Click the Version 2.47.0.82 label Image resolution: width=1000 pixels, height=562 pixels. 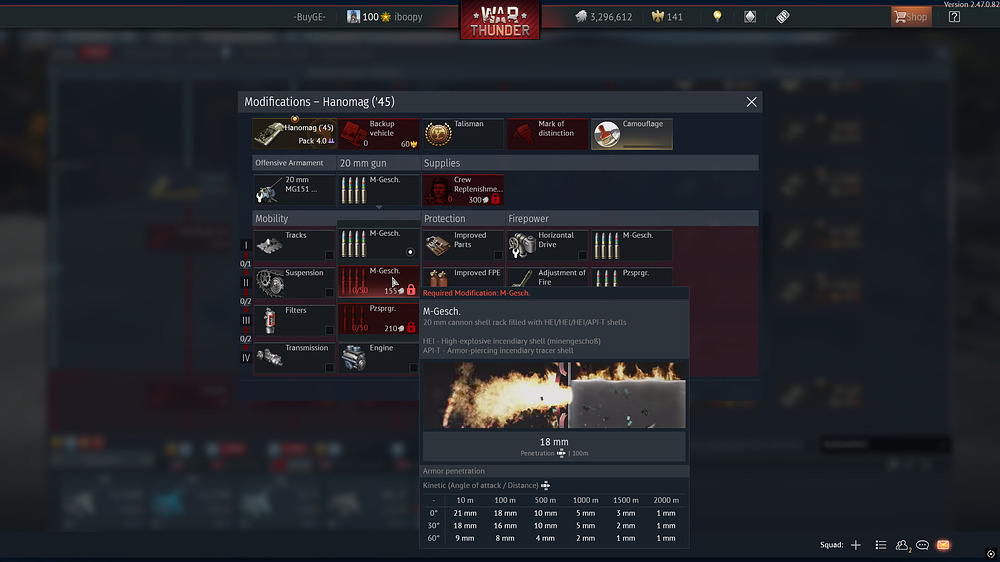[x=971, y=4]
